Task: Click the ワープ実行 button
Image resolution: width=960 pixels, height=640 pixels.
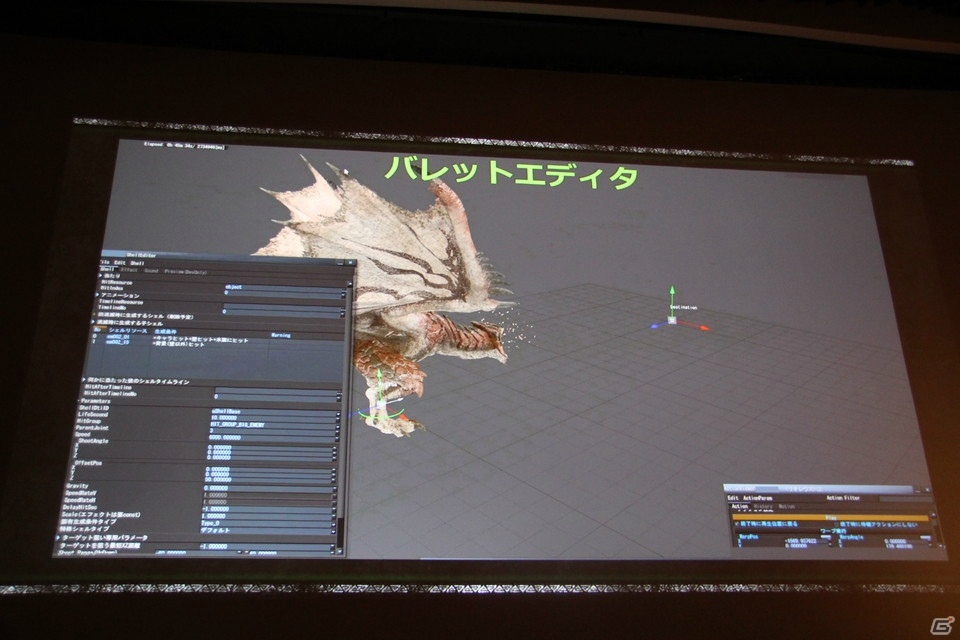Action: tap(833, 531)
